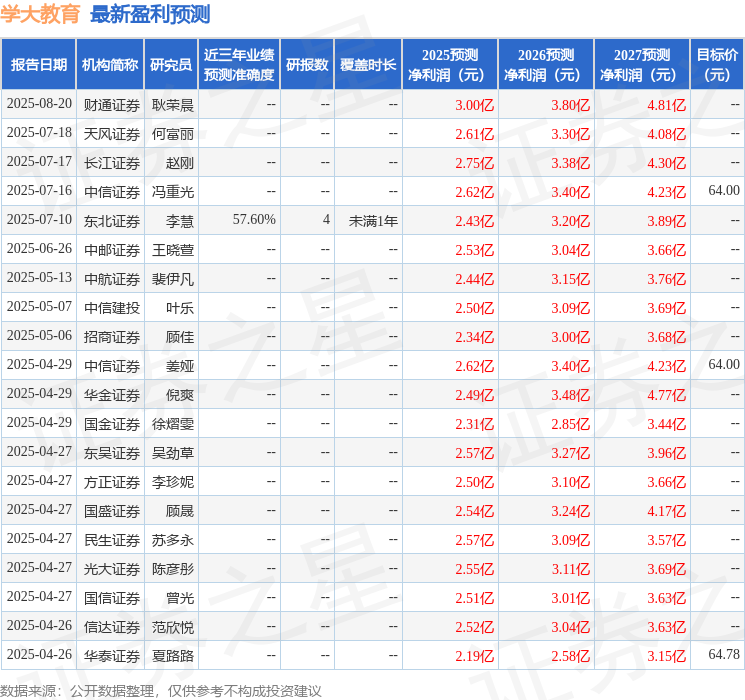745x700 pixels.
Task: Select the 招商证券 institution cell
Action: tap(112, 337)
